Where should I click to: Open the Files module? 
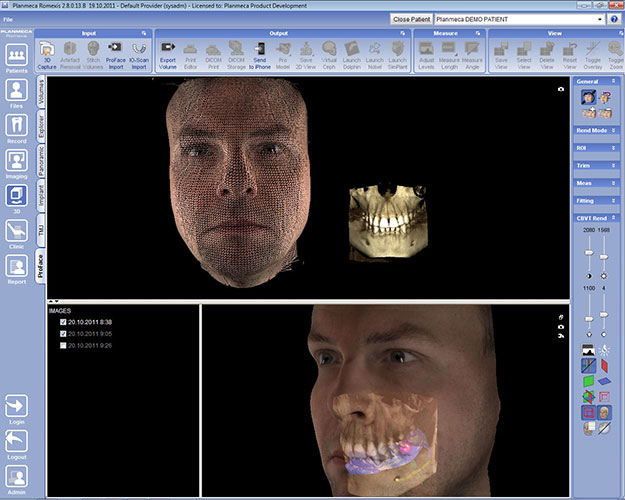[16, 91]
